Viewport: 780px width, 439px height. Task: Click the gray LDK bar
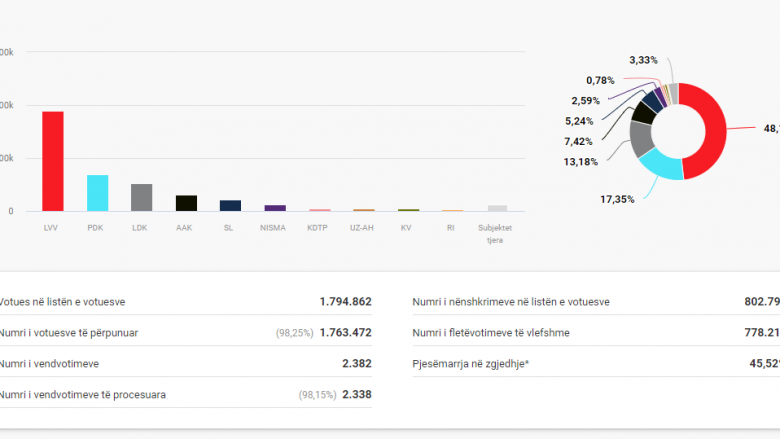point(142,197)
